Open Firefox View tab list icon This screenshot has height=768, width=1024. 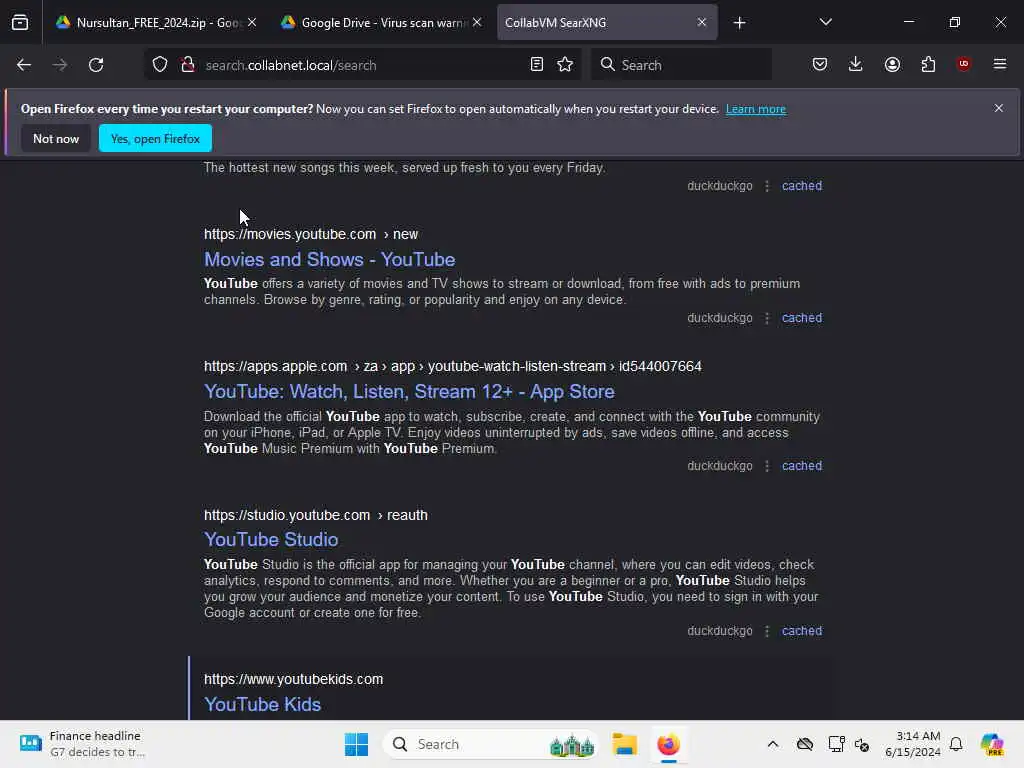pyautogui.click(x=20, y=22)
